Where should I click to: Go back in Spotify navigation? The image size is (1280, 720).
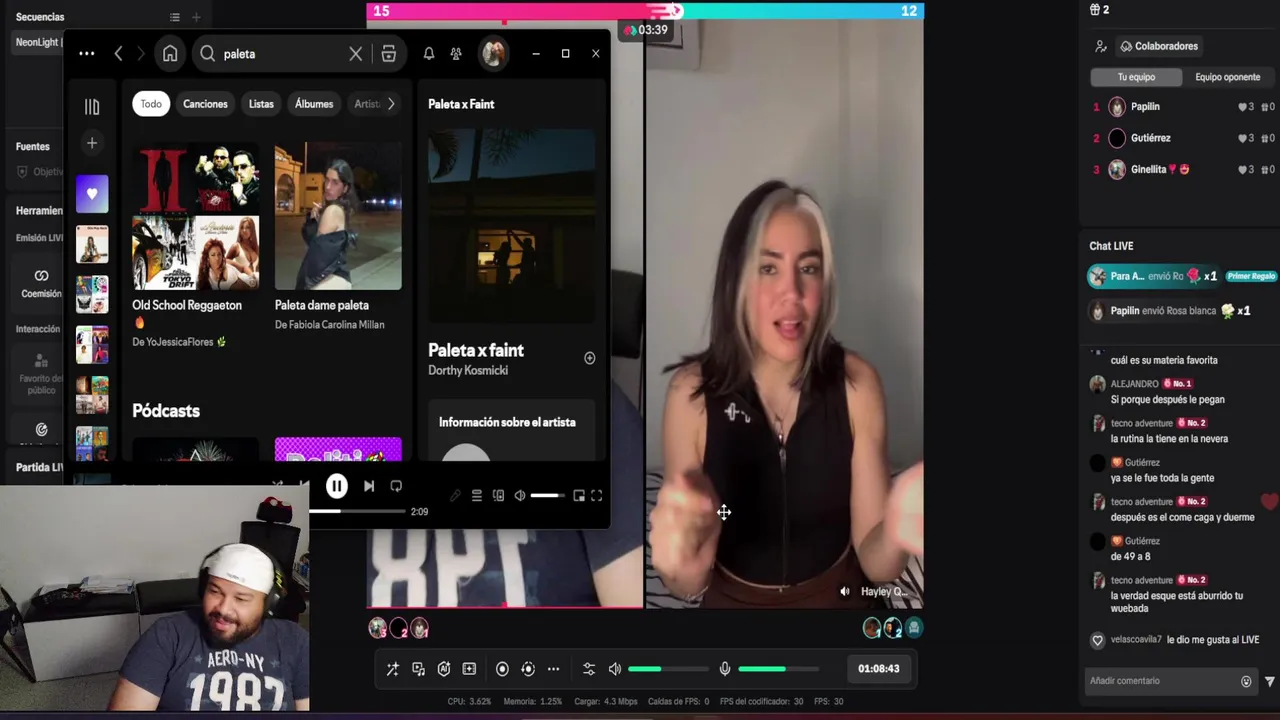coord(118,54)
